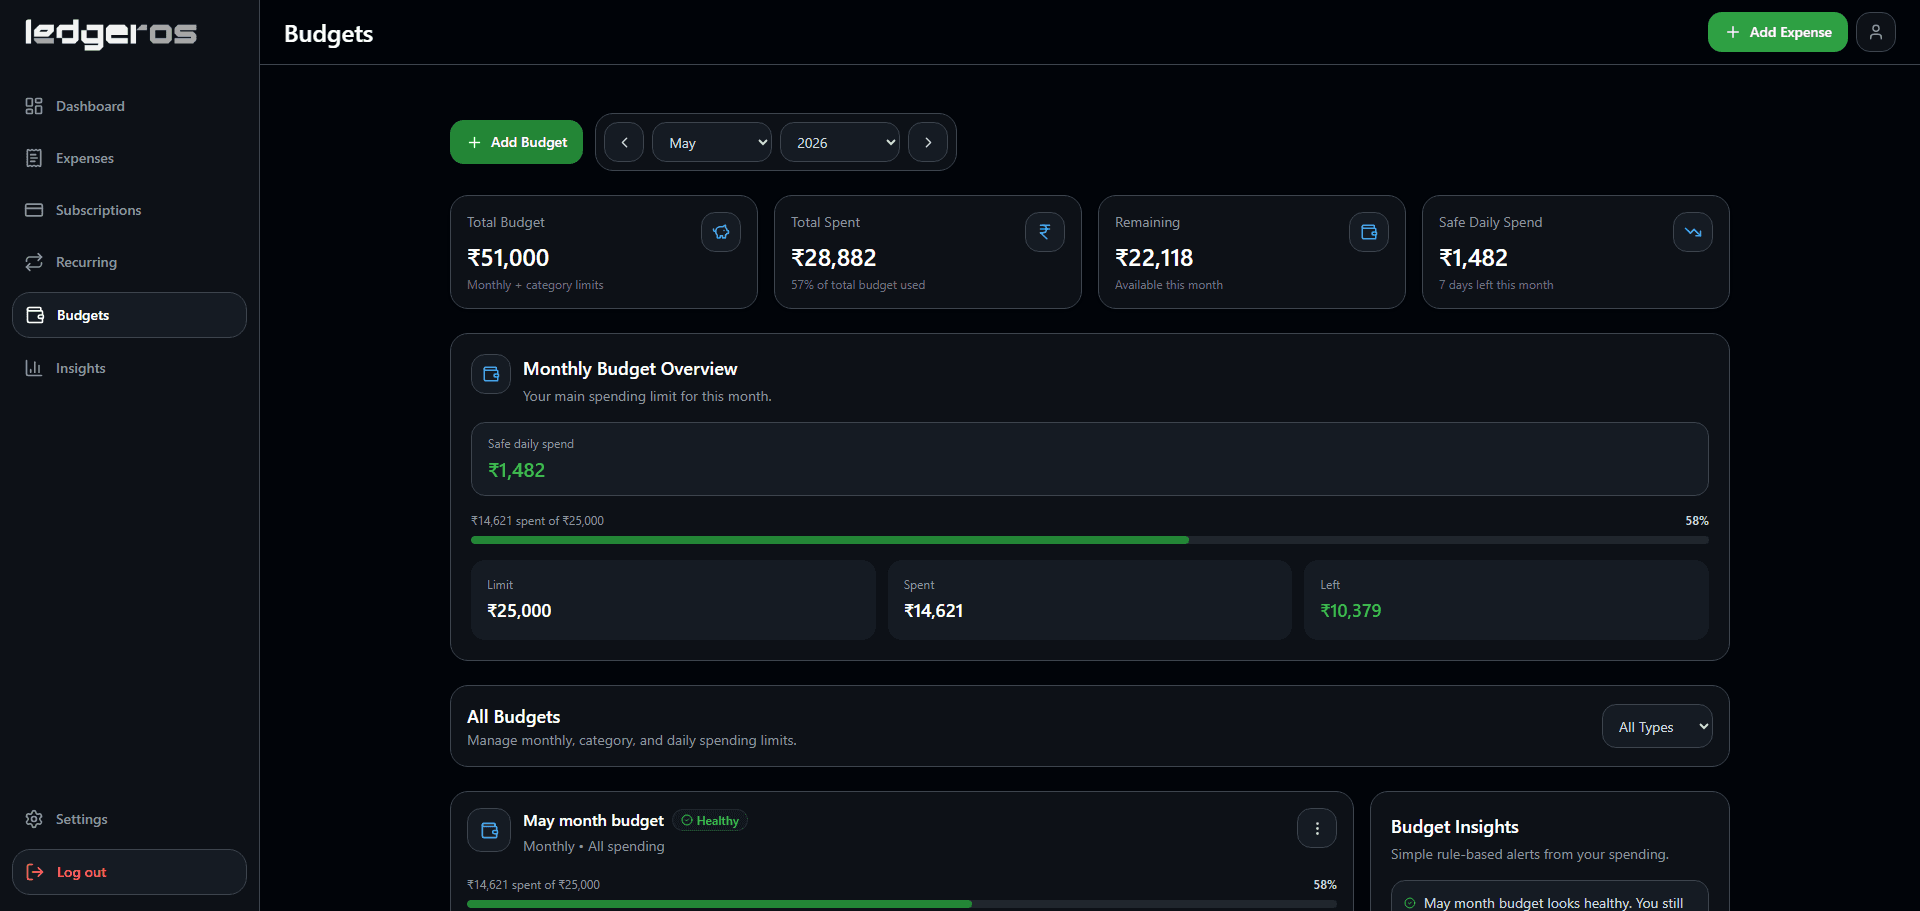
Task: Click the Add Expense button
Action: tap(1777, 32)
